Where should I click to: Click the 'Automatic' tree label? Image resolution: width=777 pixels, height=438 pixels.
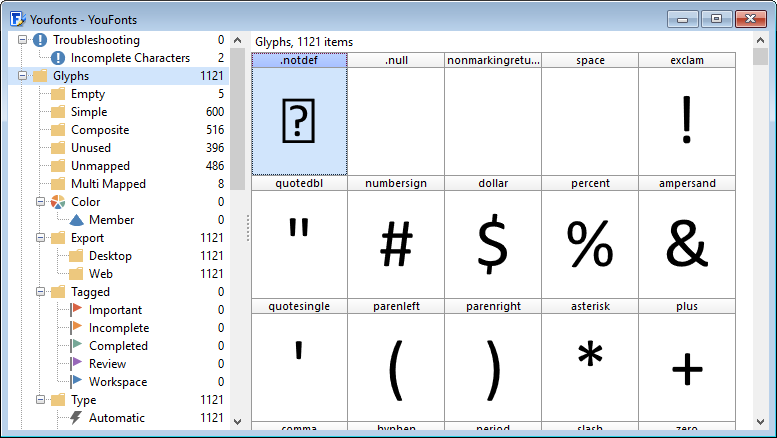117,418
